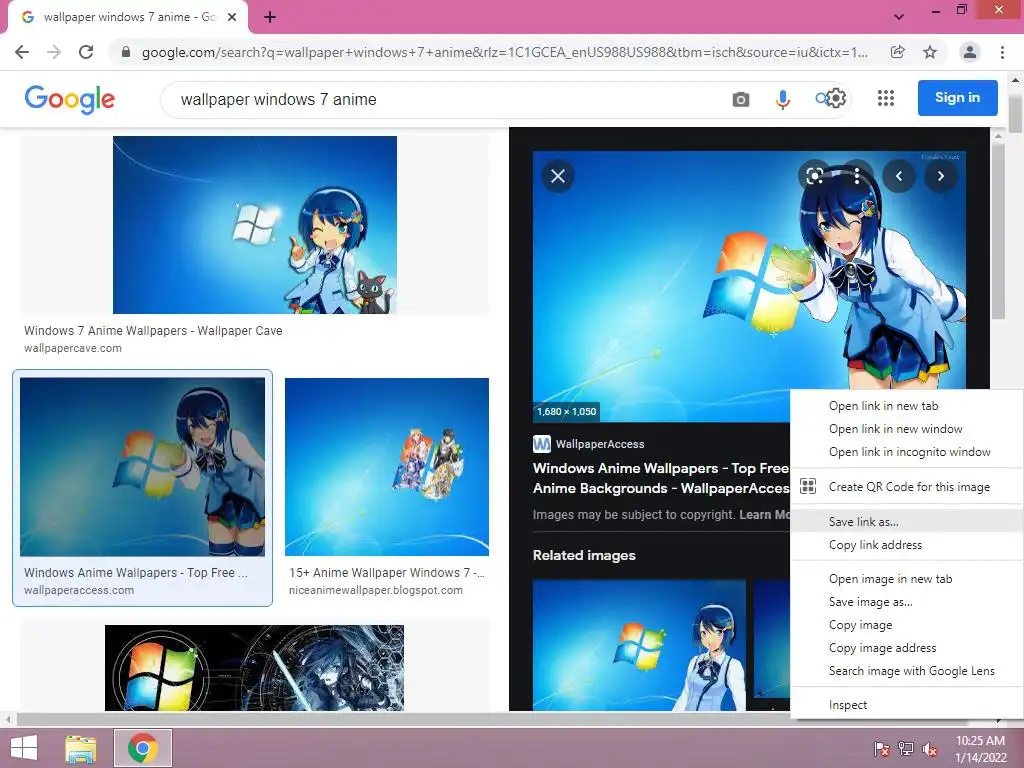1024x768 pixels.
Task: Click the niceanimewallpaper.blogspot.com caption
Action: 376,590
